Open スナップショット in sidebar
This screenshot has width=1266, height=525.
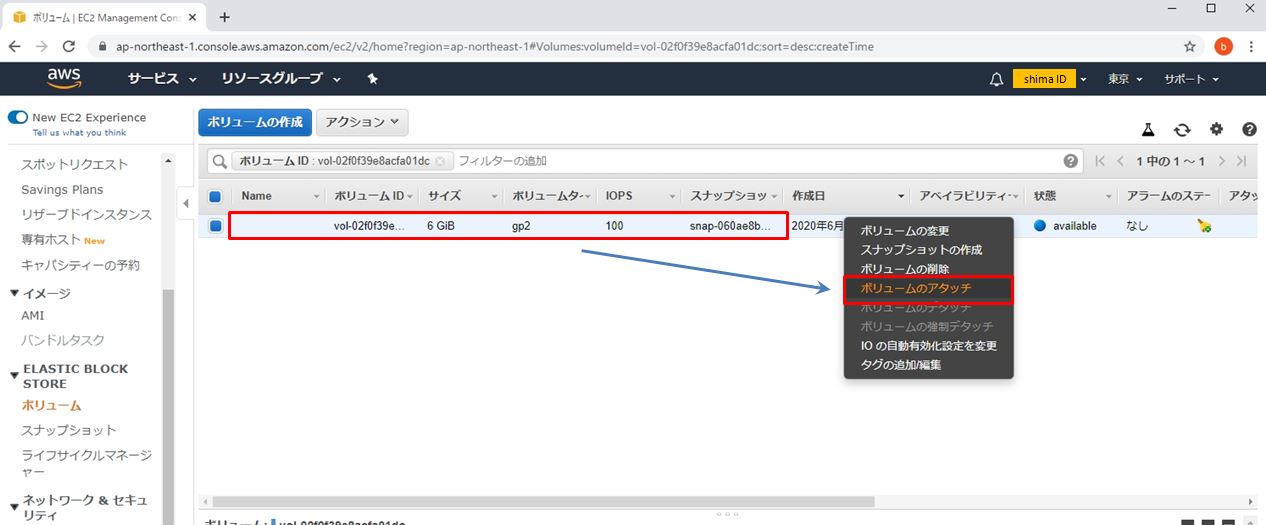[x=69, y=430]
